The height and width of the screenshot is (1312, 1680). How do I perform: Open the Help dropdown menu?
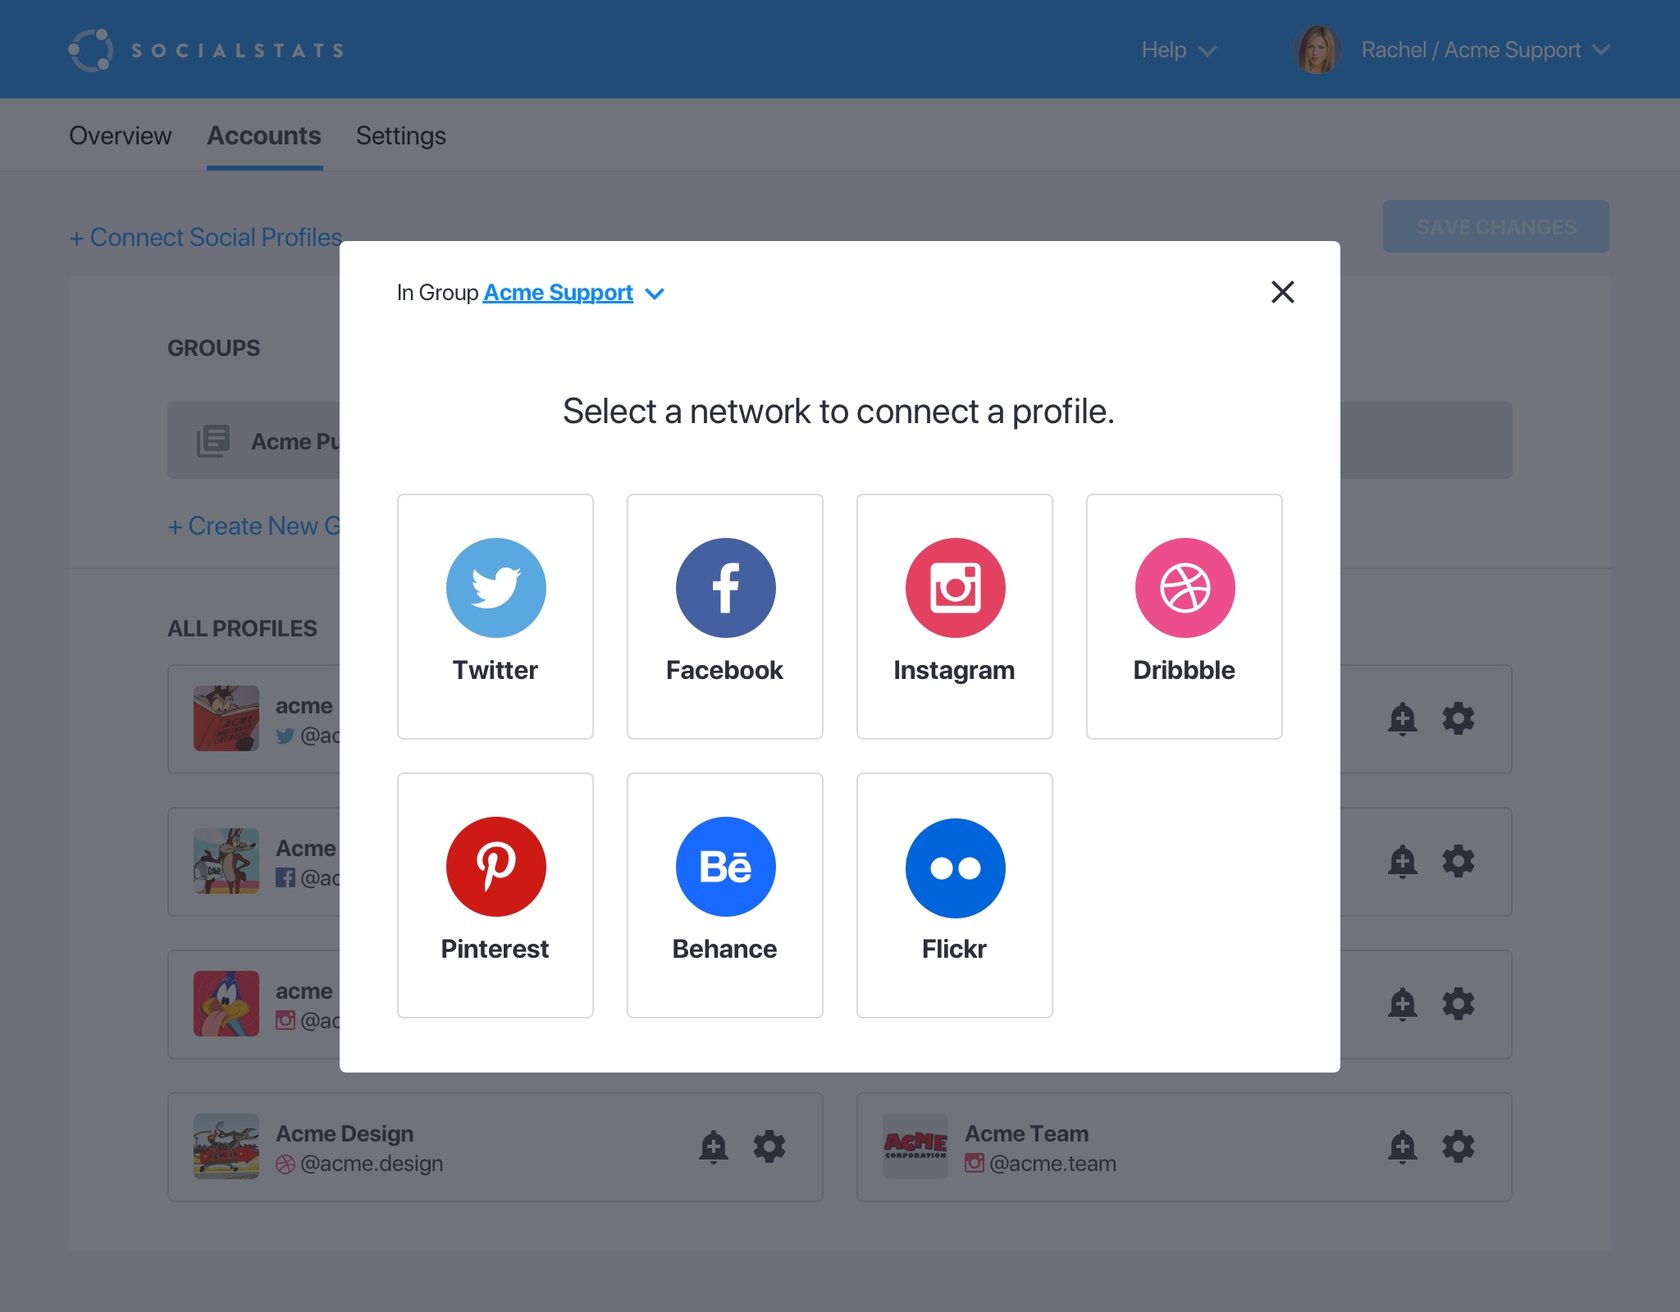coord(1178,50)
